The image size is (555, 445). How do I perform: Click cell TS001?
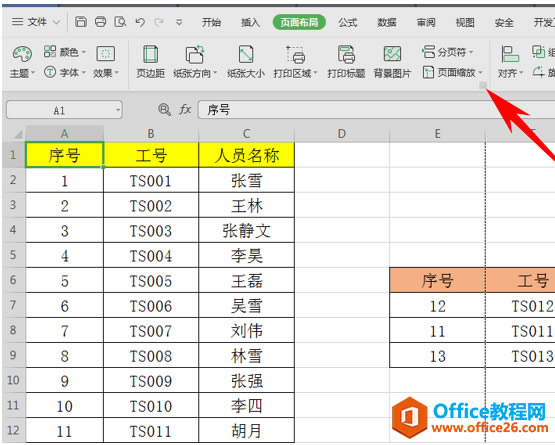click(151, 180)
